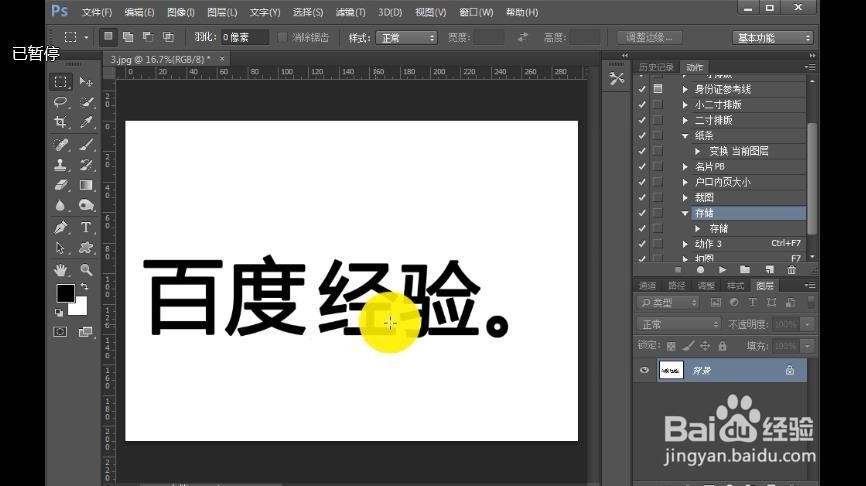866x486 pixels.
Task: Select the Move tool
Action: [x=86, y=82]
